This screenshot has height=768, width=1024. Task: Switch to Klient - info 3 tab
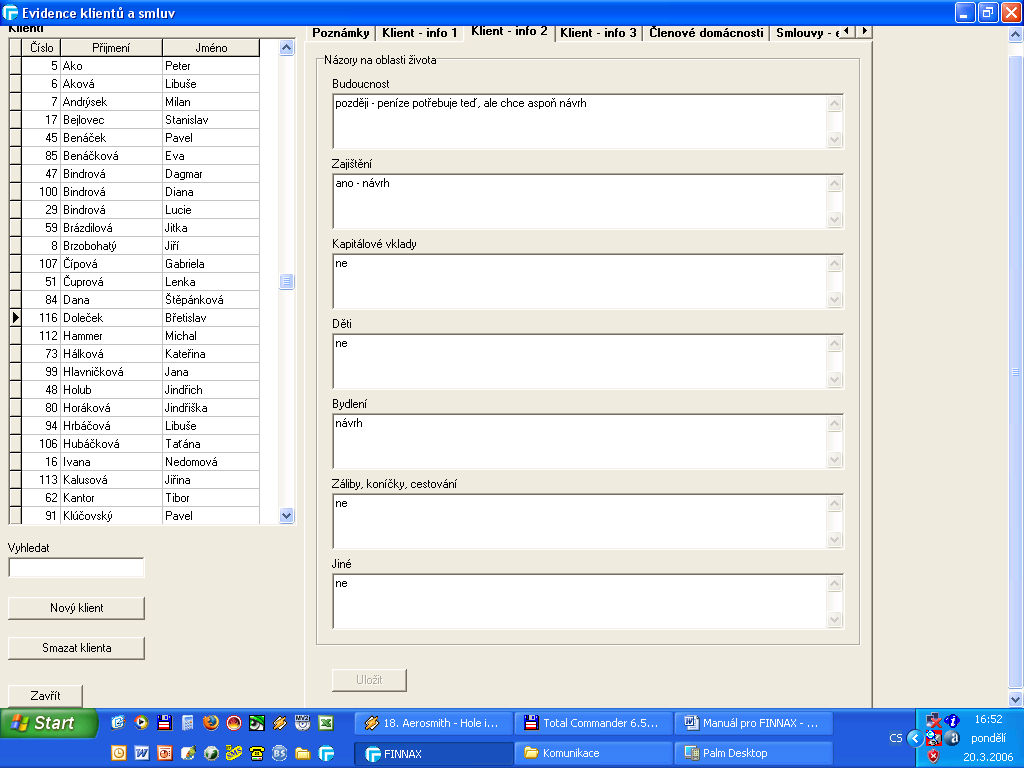click(598, 33)
